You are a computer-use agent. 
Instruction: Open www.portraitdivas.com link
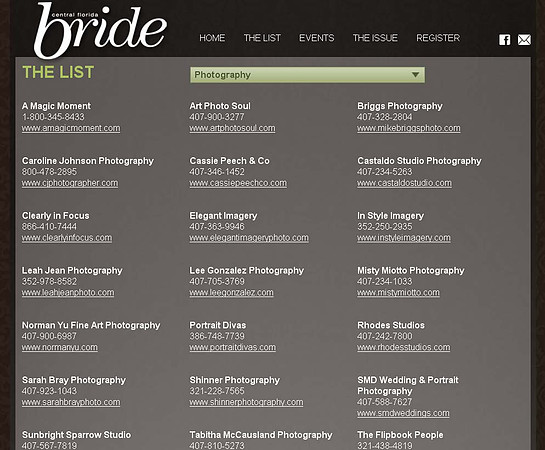click(233, 347)
